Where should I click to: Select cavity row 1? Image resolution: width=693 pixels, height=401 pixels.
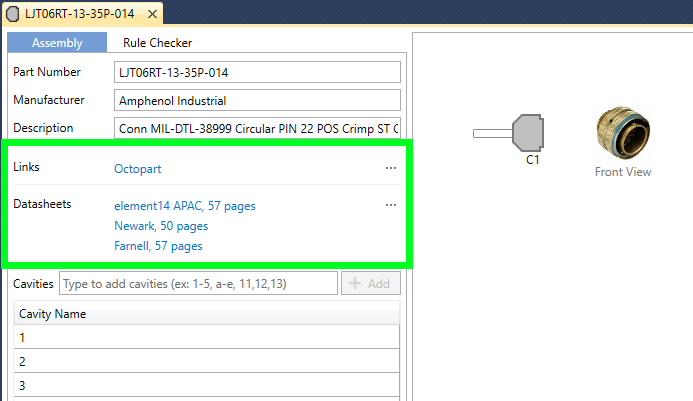[x=207, y=337]
